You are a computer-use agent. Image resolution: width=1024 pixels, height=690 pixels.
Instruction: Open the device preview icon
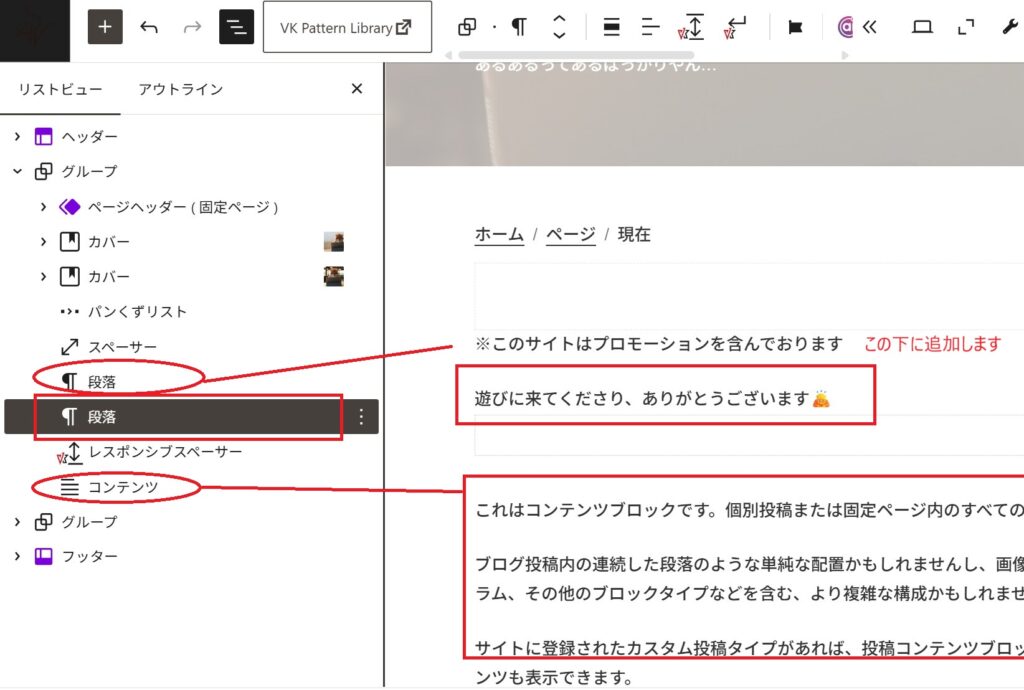pos(922,27)
